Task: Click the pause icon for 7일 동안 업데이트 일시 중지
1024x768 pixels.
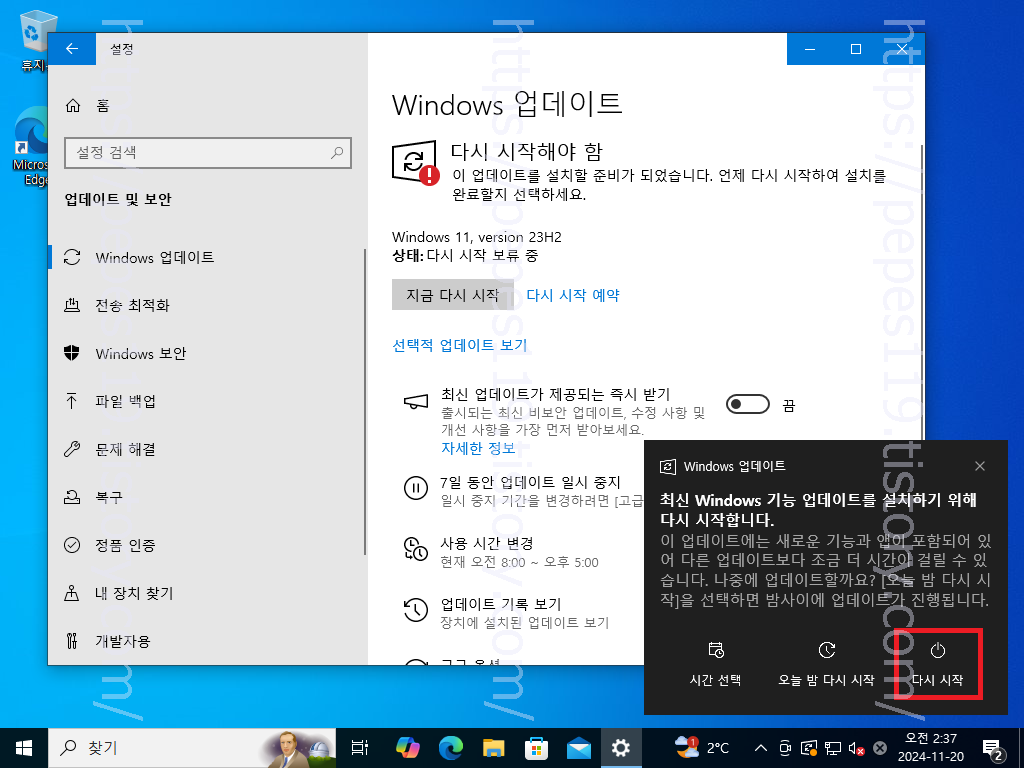Action: pos(415,488)
